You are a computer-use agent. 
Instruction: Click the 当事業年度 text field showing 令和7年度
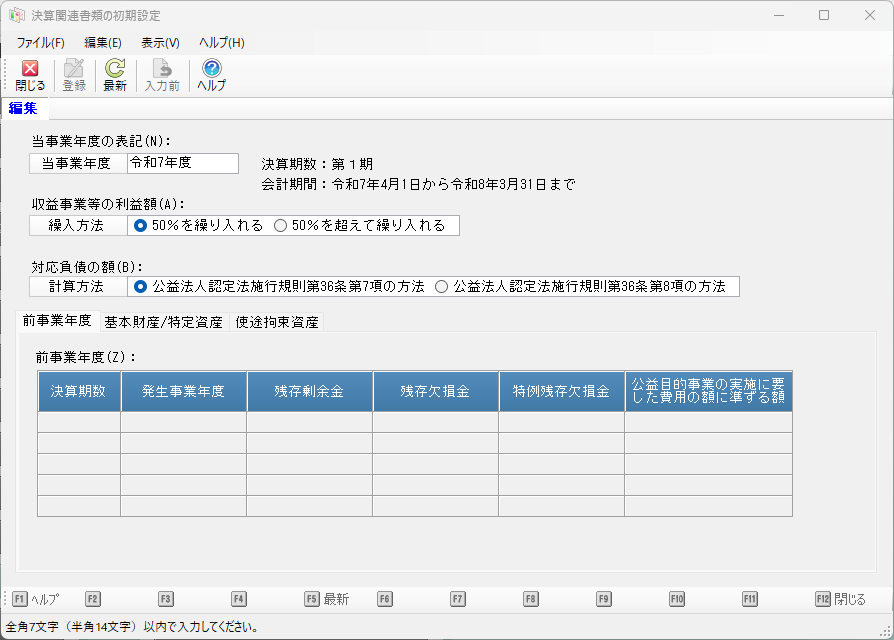coord(183,164)
